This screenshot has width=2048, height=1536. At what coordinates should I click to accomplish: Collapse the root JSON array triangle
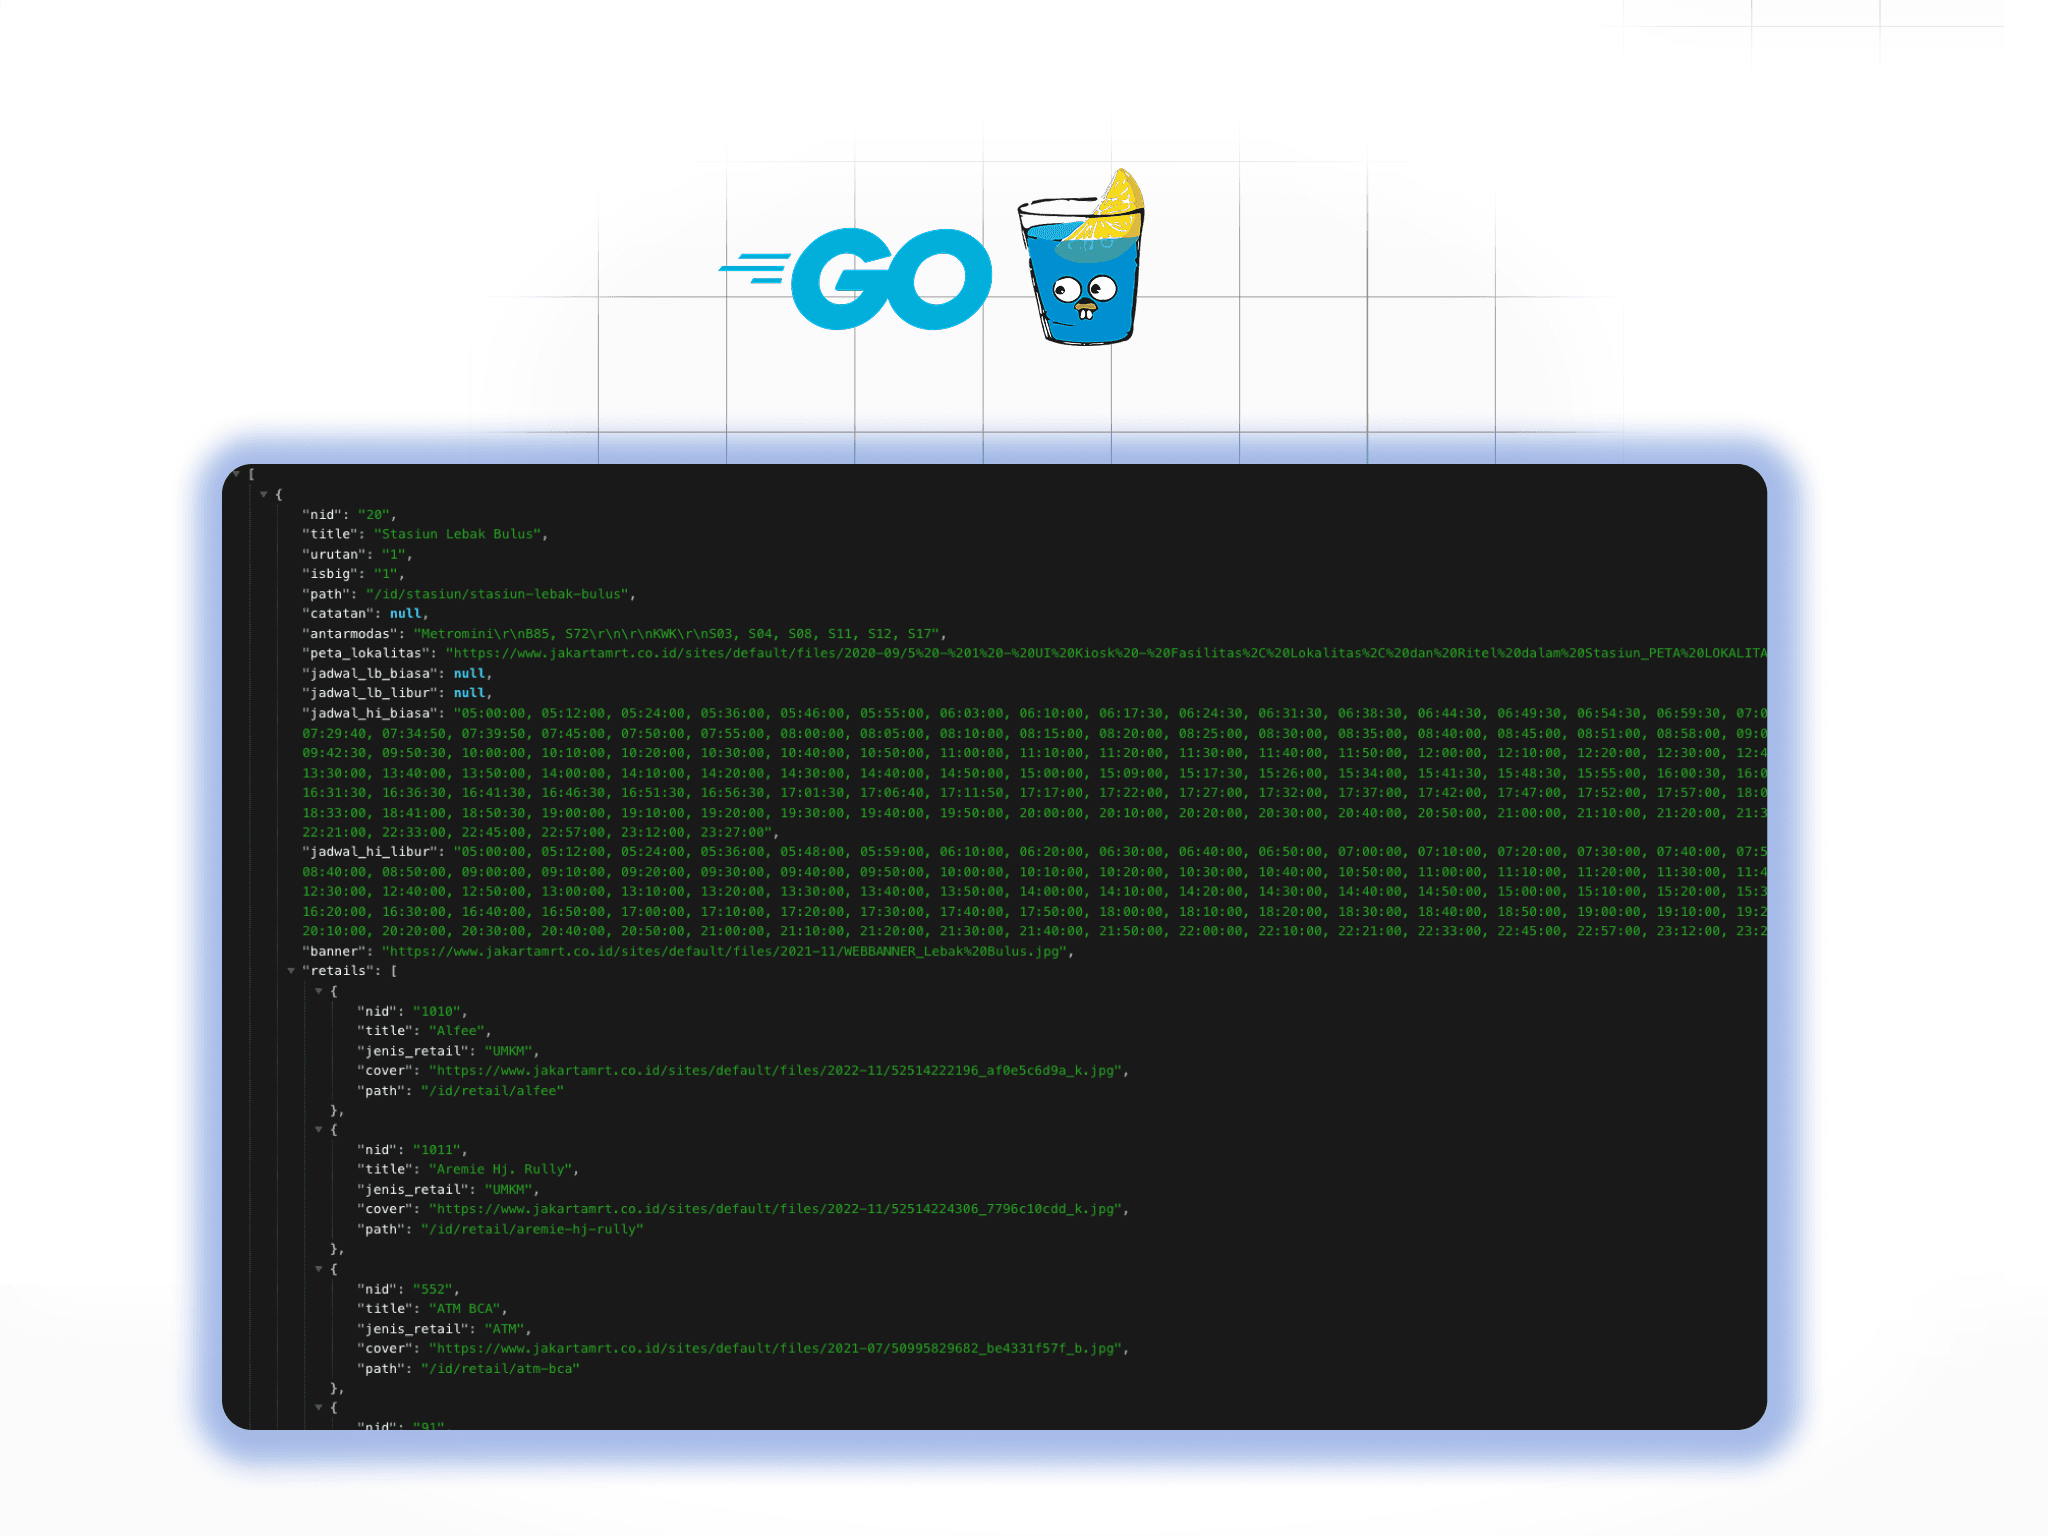click(237, 474)
